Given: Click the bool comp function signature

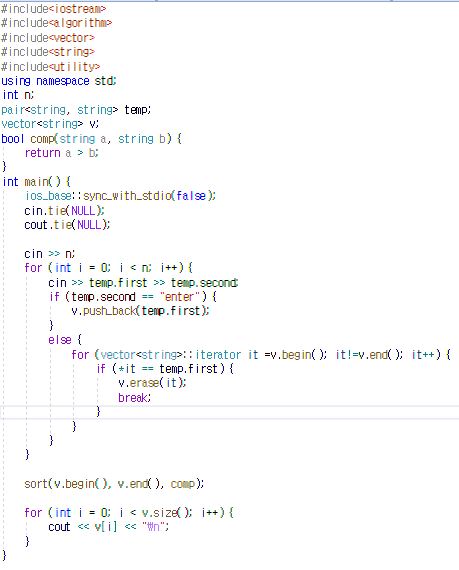Looking at the screenshot, I should pyautogui.click(x=91, y=139).
